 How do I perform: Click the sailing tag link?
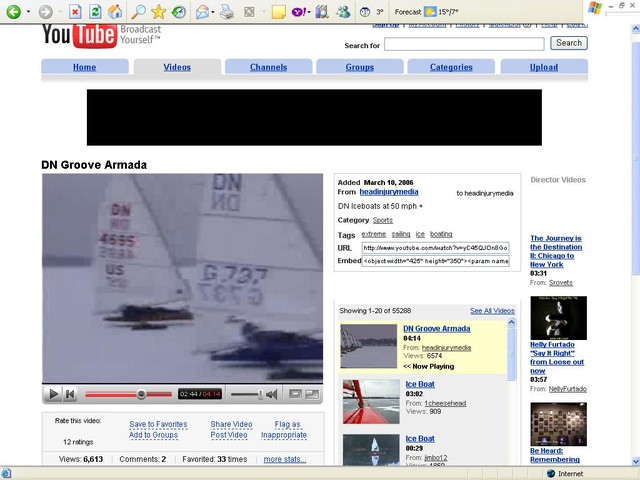coord(401,234)
